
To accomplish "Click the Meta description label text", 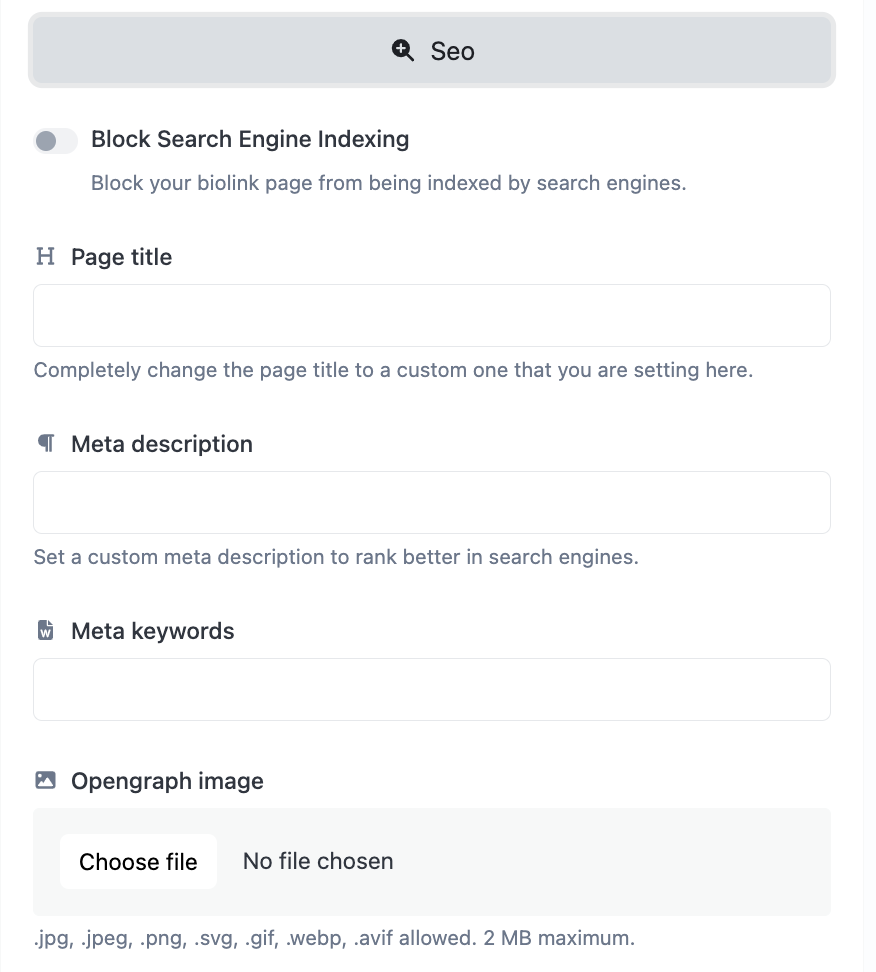I will pyautogui.click(x=162, y=444).
